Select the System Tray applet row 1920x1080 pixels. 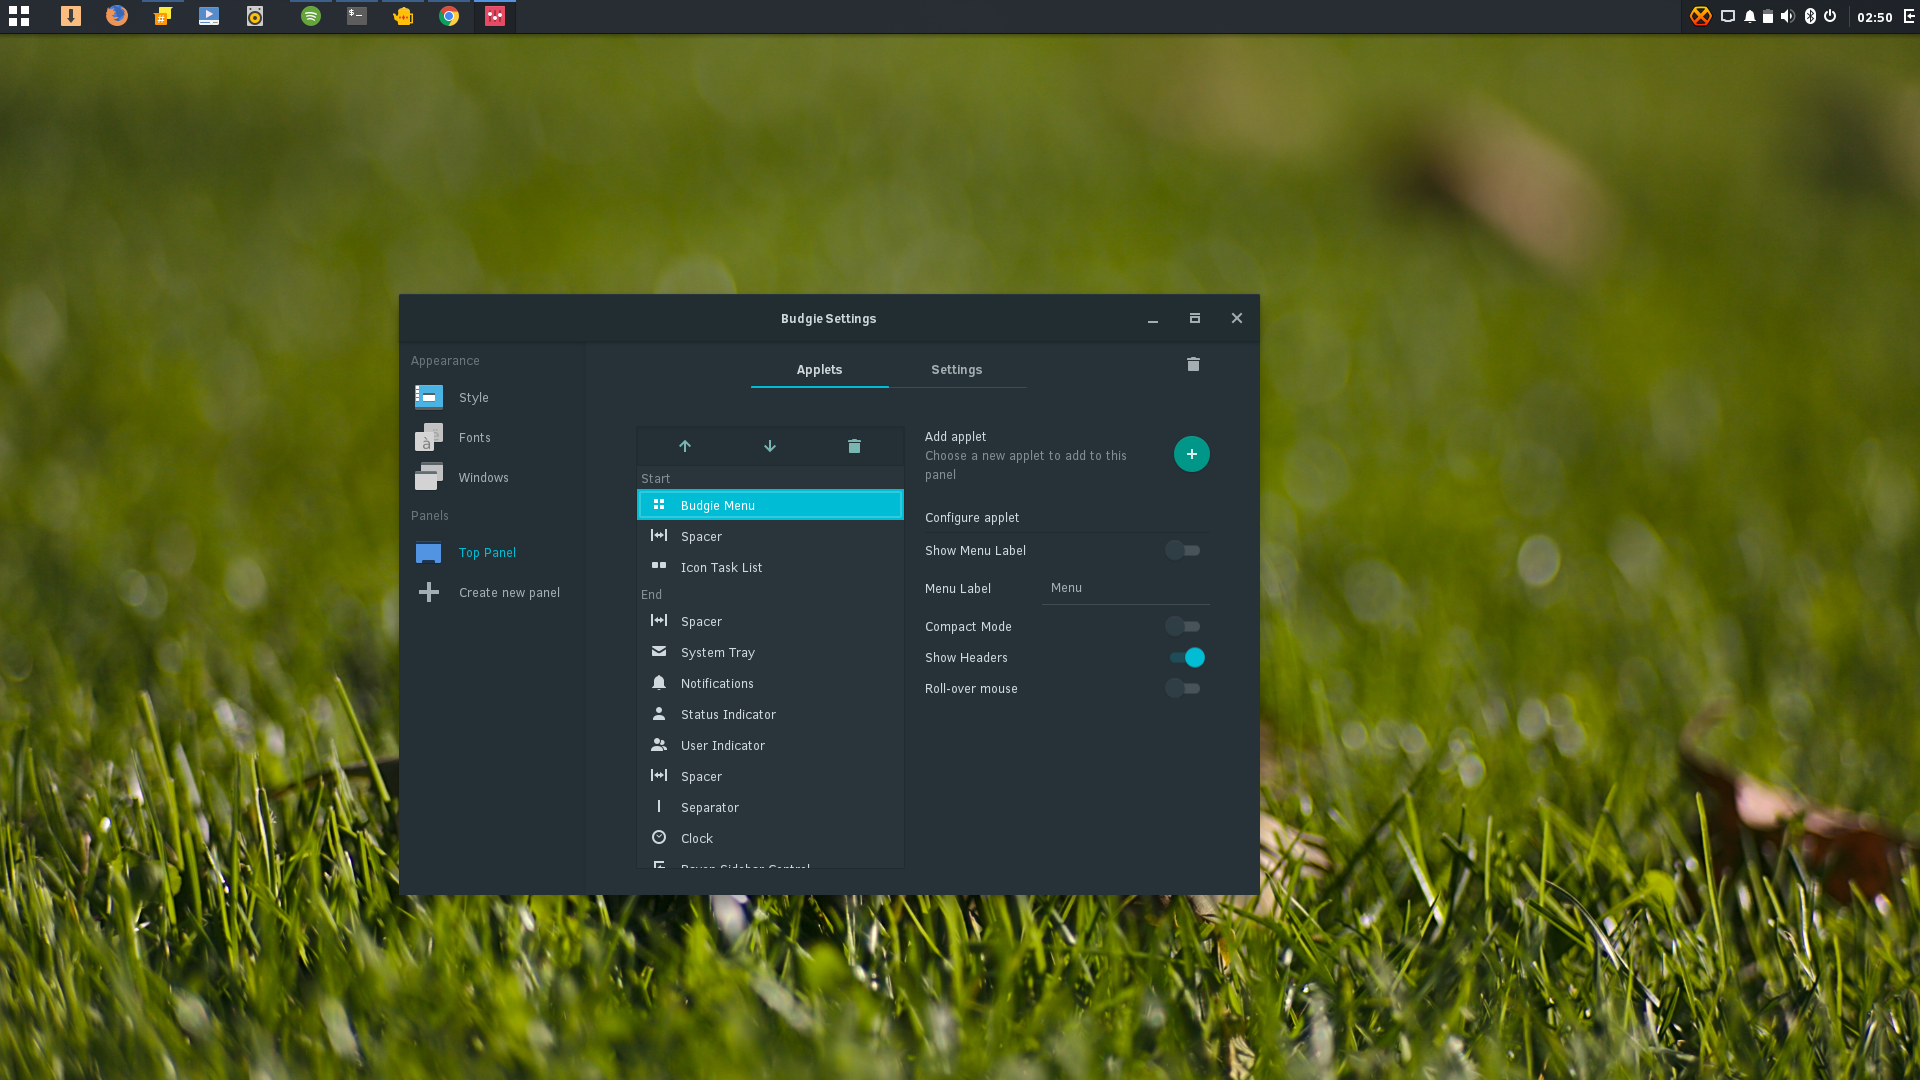click(x=770, y=652)
